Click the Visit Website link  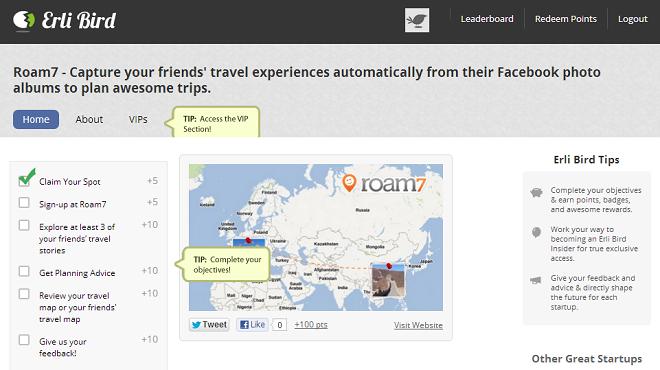(418, 325)
